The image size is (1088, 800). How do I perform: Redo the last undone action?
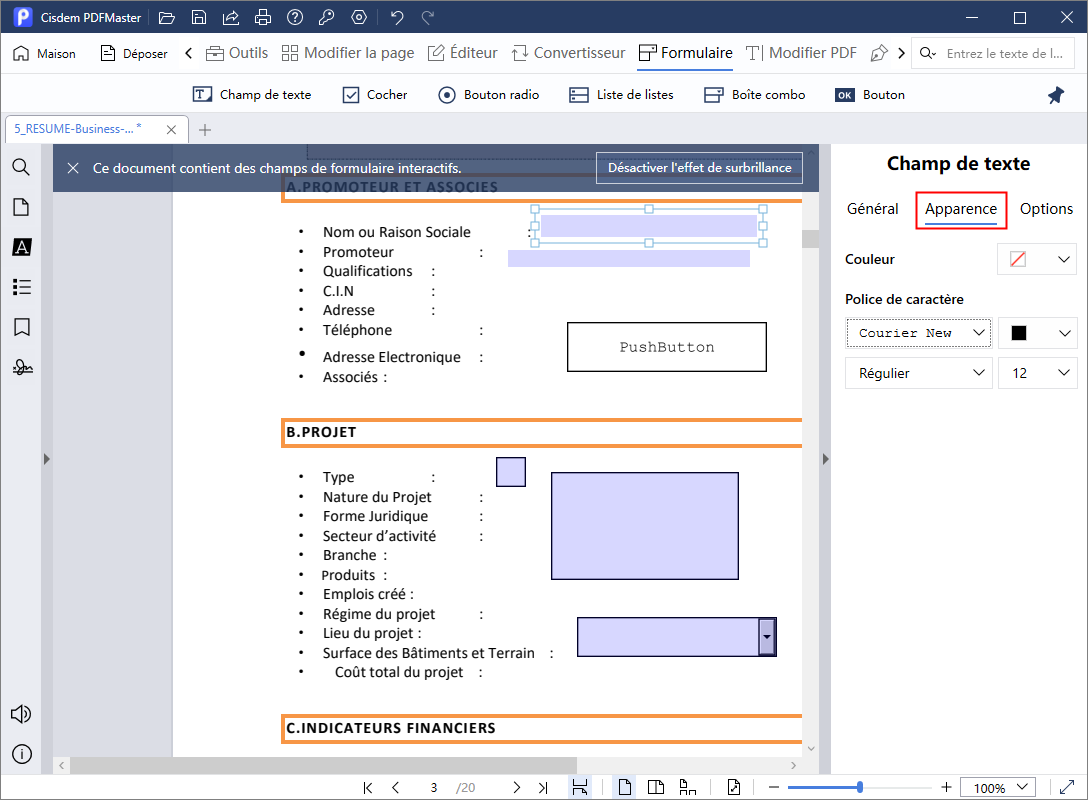point(428,17)
